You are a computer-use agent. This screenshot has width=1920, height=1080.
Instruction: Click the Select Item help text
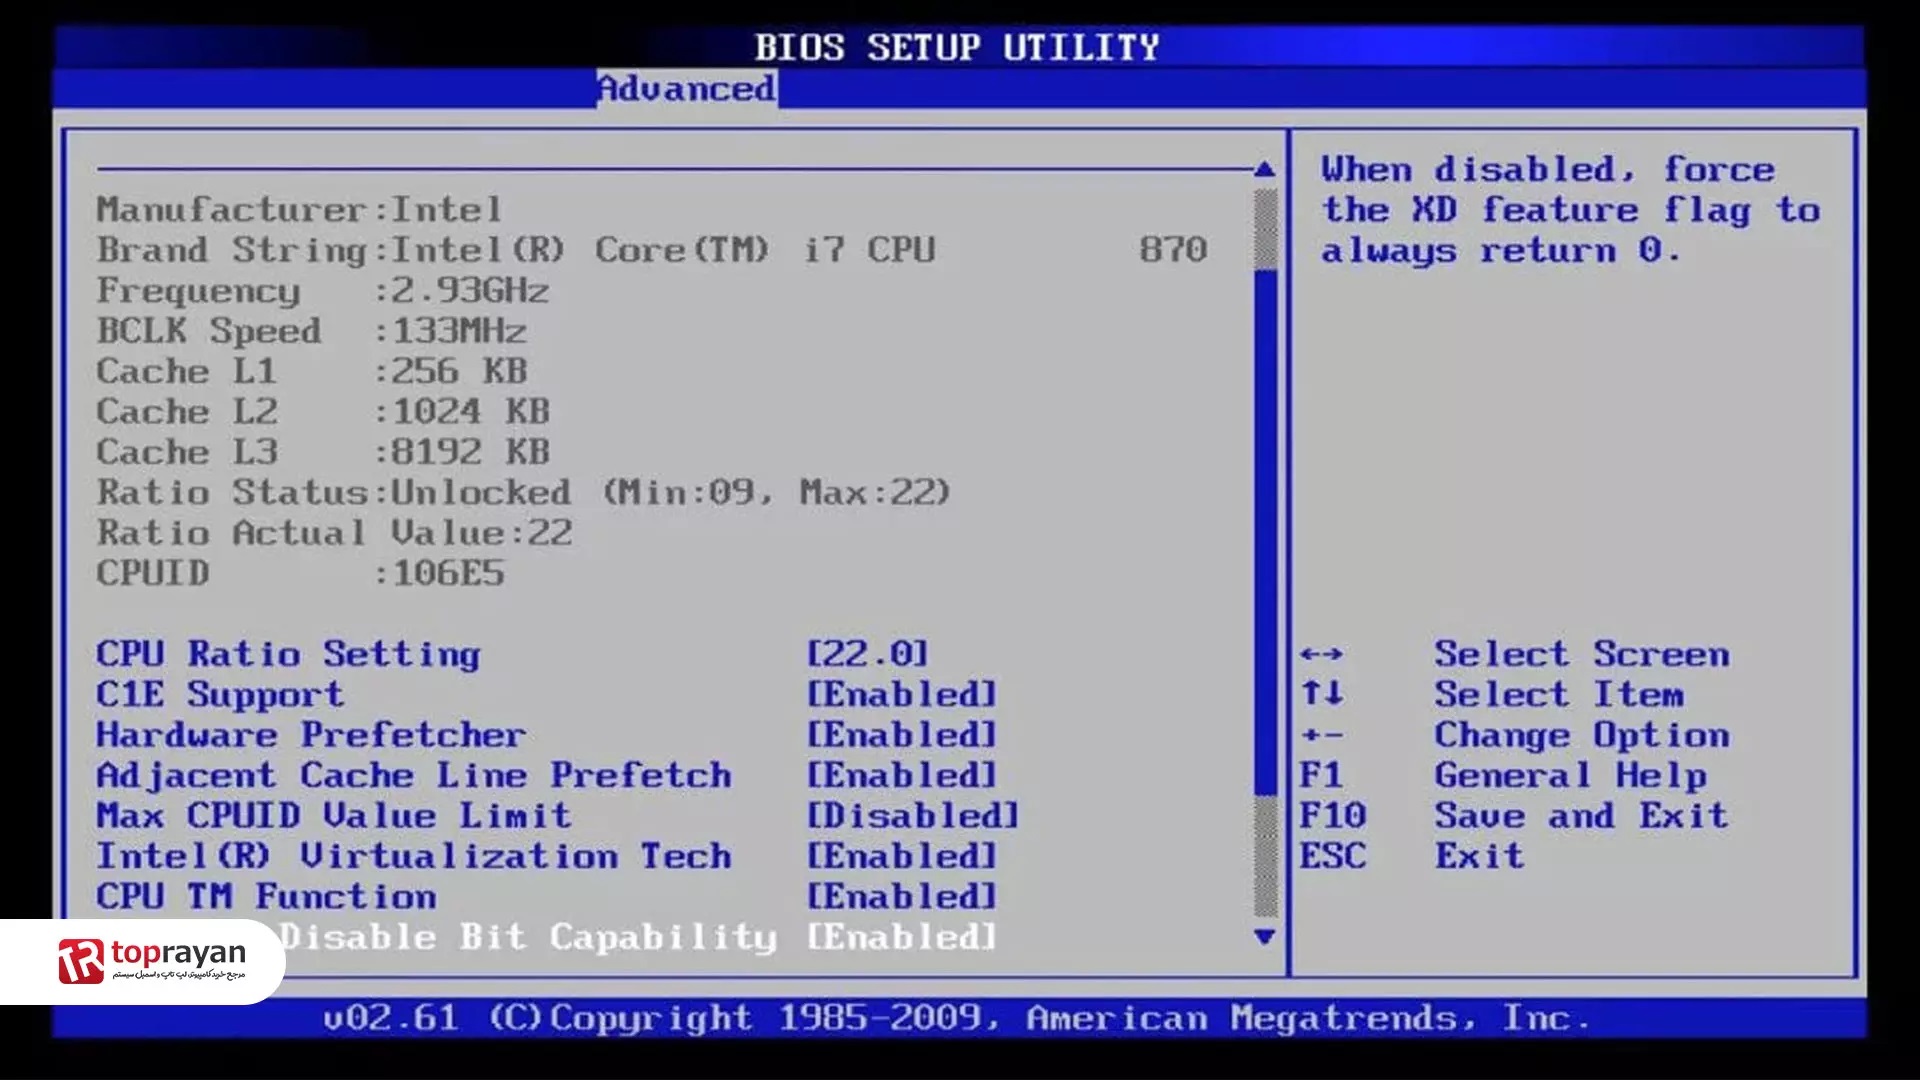[x=1558, y=694]
